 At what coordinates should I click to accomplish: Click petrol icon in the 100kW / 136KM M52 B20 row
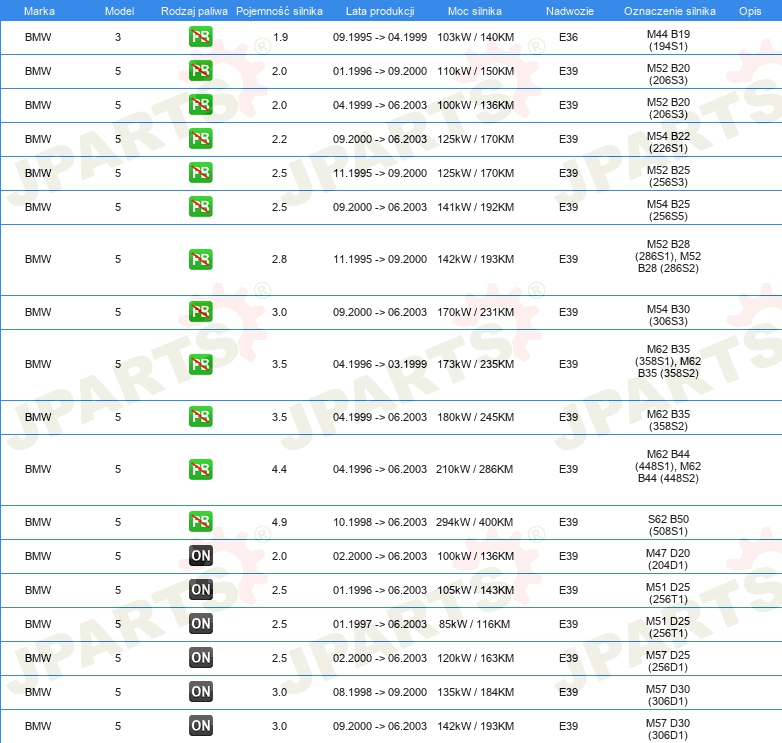pyautogui.click(x=200, y=105)
